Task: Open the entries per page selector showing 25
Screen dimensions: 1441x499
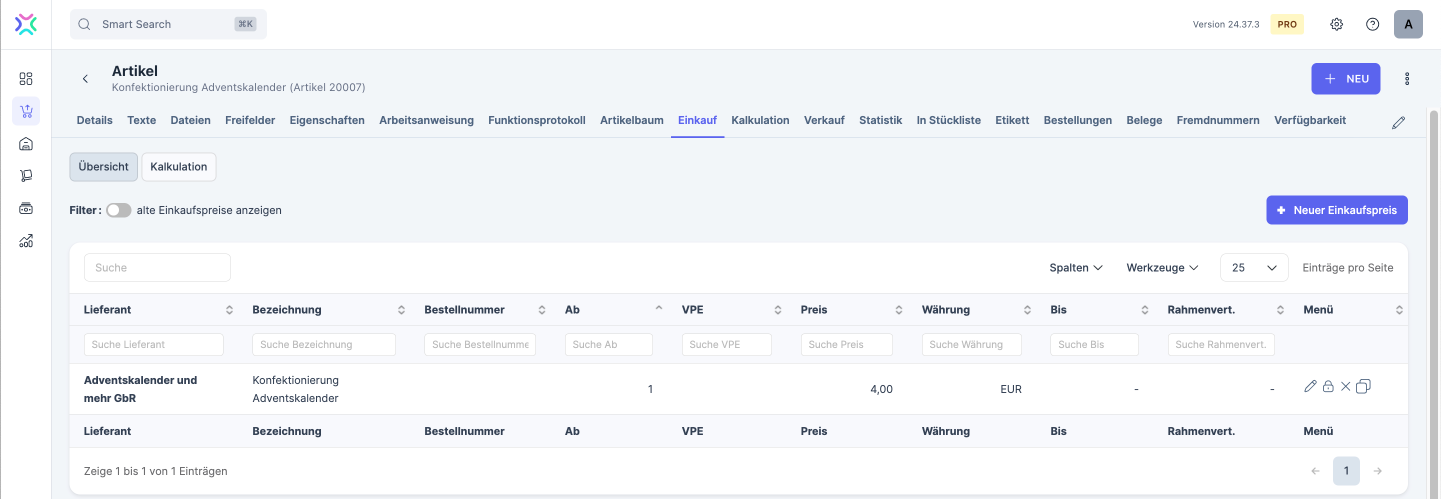Action: click(1254, 268)
